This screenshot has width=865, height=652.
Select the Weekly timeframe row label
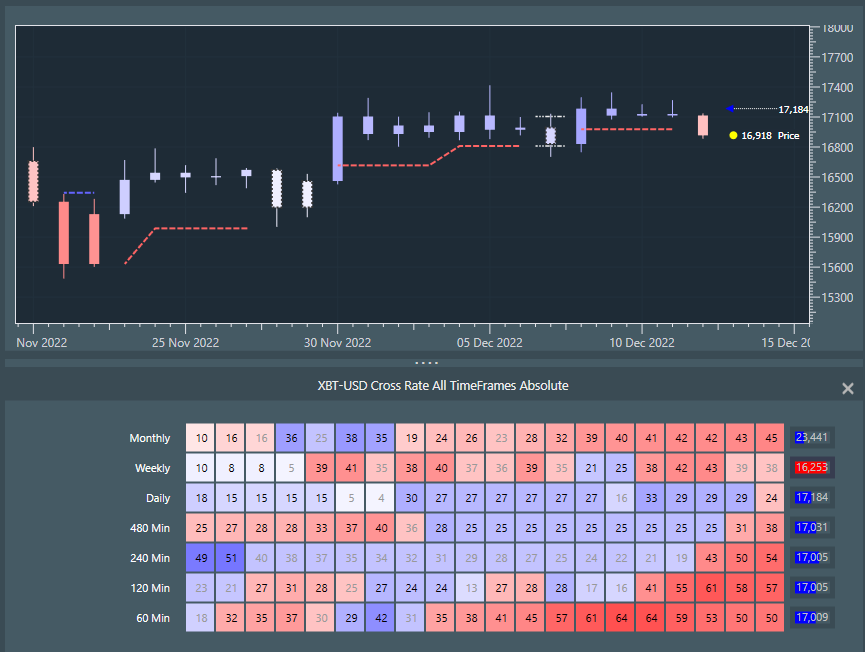point(152,468)
